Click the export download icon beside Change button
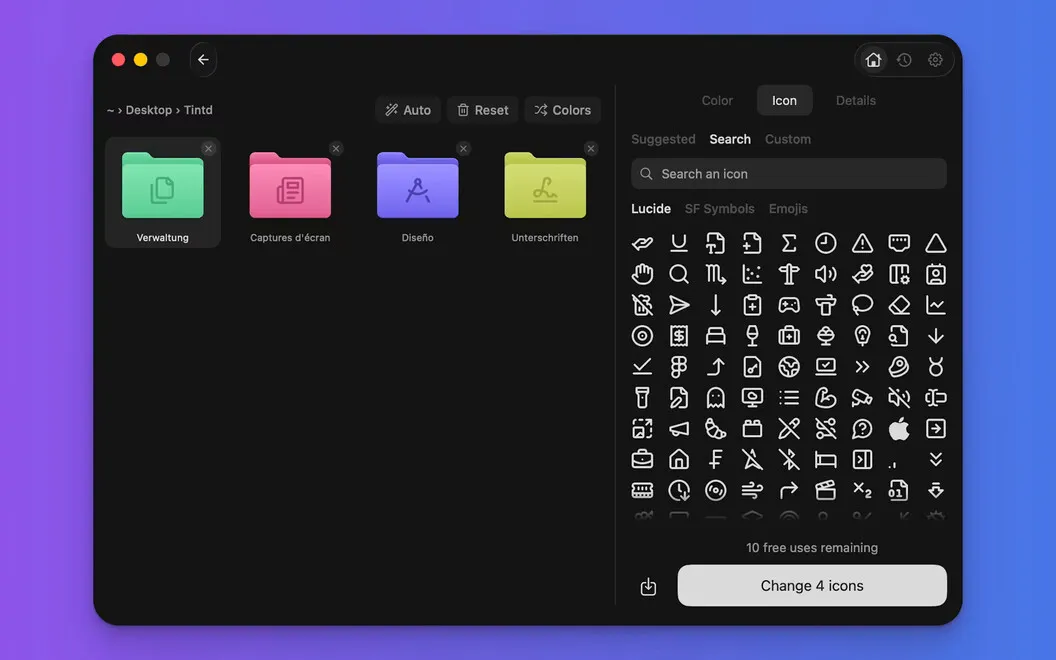1056x660 pixels. point(648,587)
